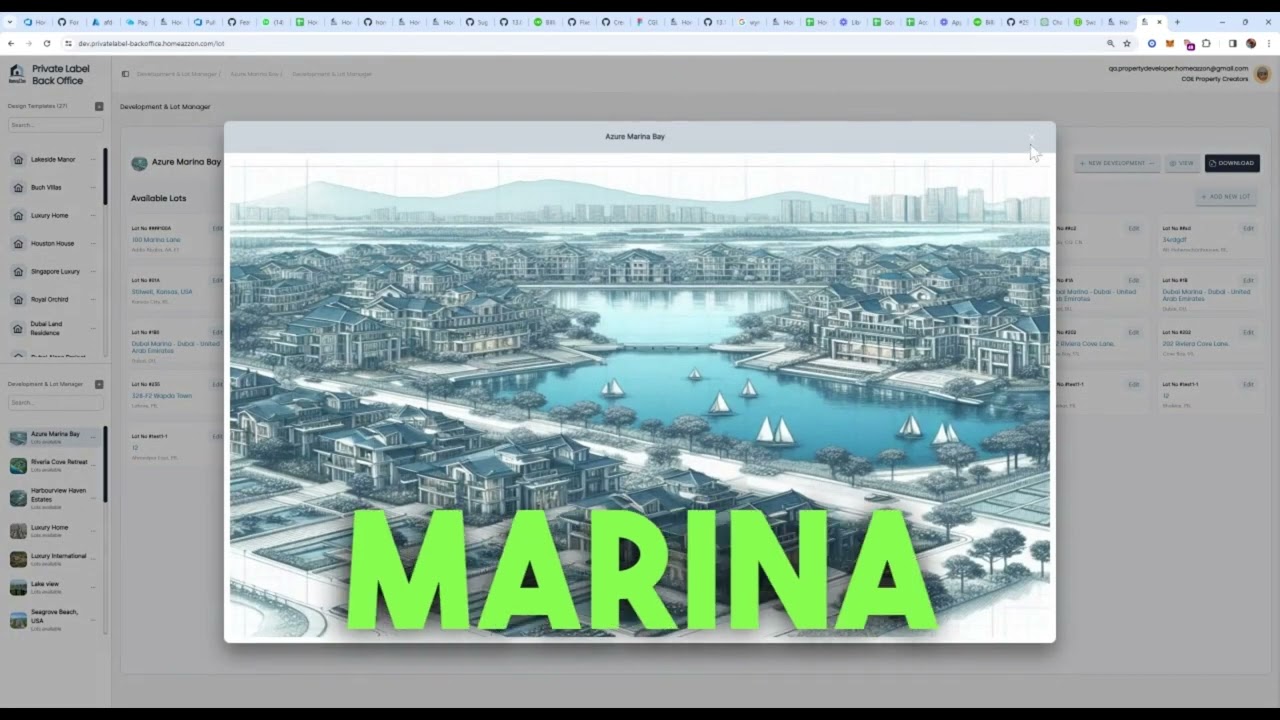Open Luxury Home design template
Image resolution: width=1280 pixels, height=720 pixels.
pyautogui.click(x=49, y=215)
